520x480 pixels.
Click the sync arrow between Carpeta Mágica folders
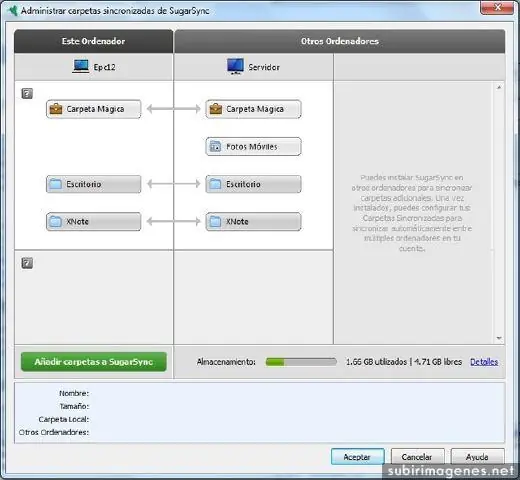coord(173,109)
